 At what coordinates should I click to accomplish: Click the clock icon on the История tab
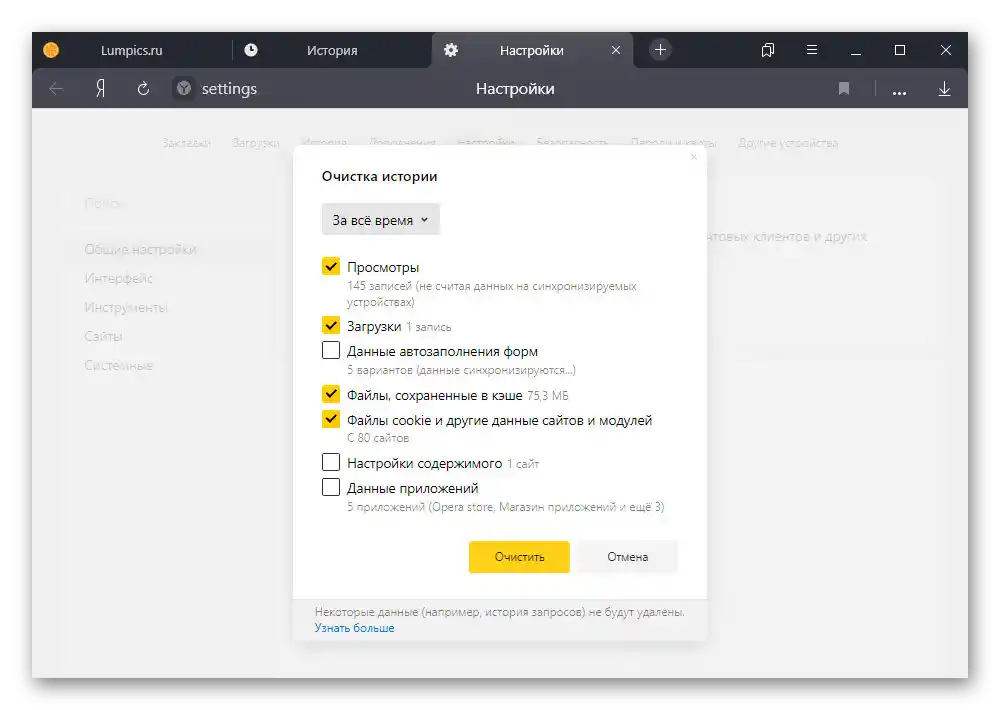point(251,50)
